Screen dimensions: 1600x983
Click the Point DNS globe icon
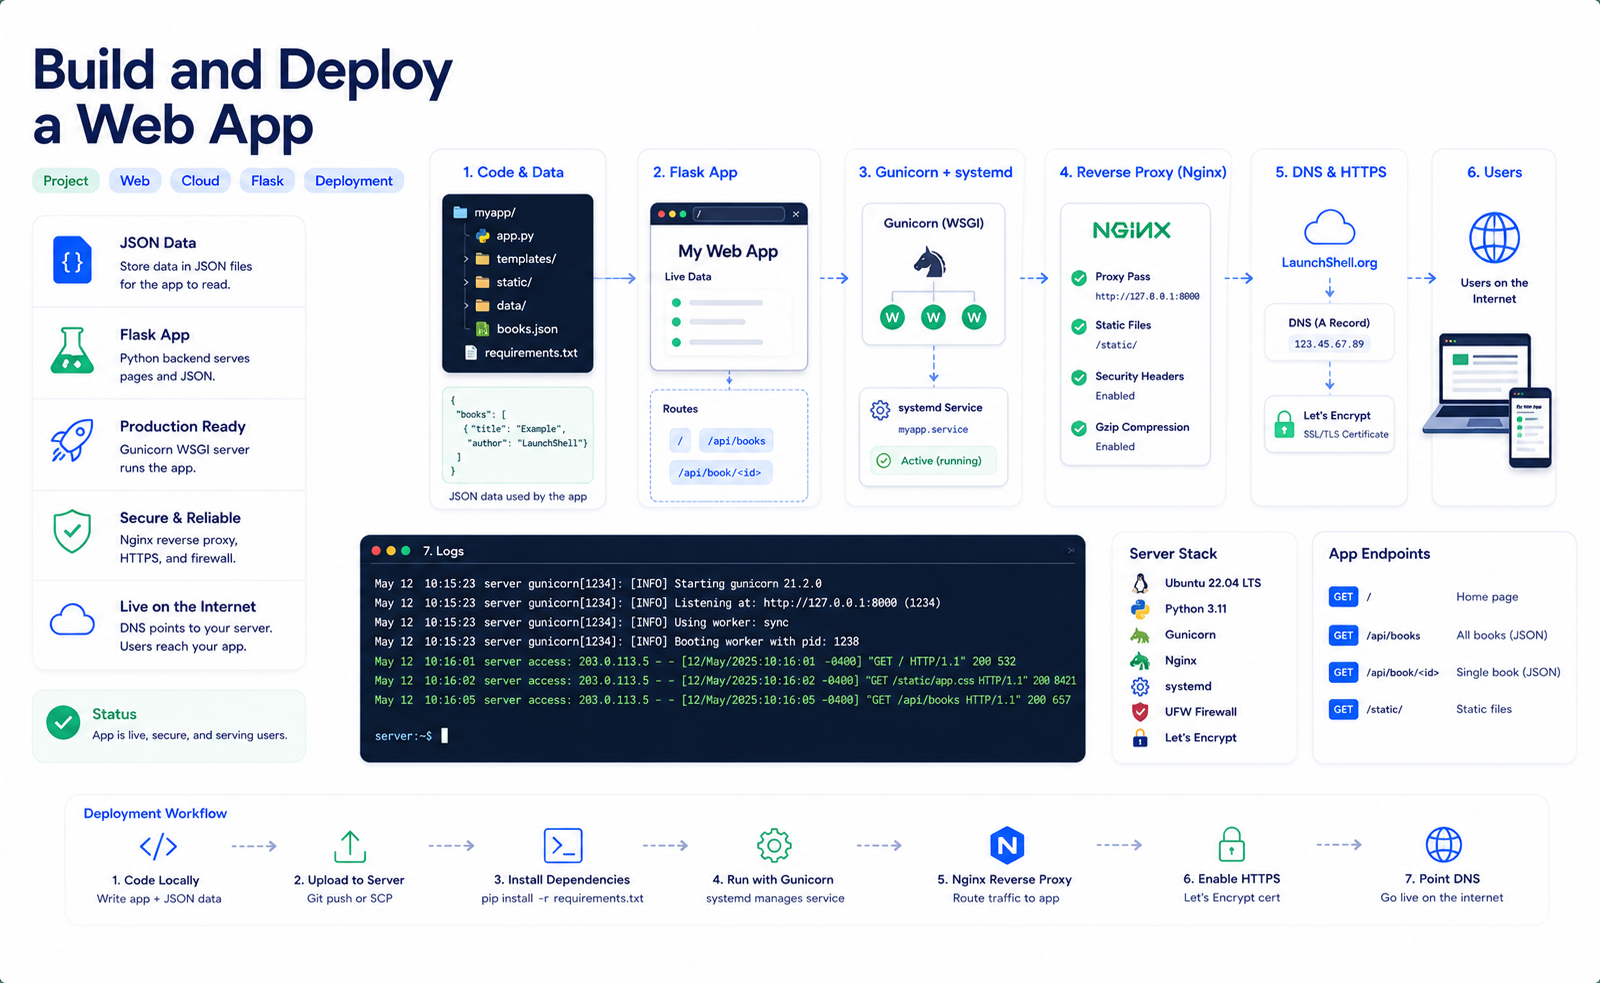point(1443,845)
